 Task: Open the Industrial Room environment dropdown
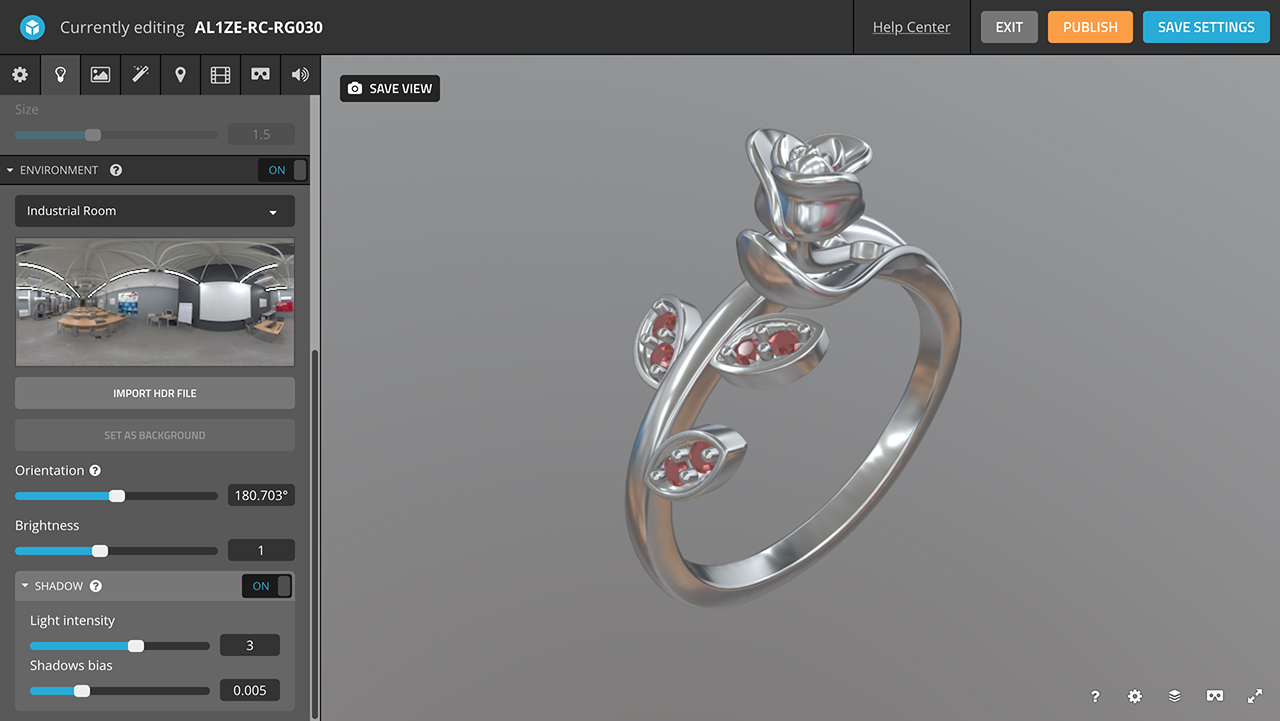(155, 211)
